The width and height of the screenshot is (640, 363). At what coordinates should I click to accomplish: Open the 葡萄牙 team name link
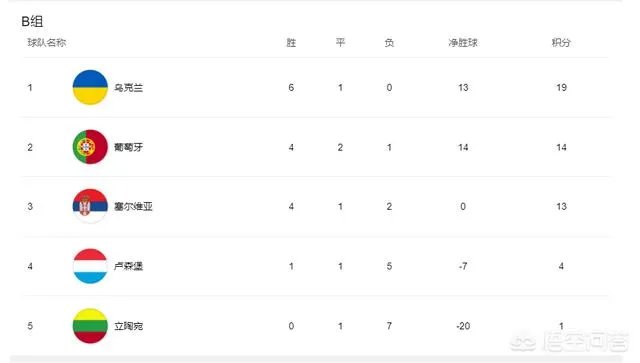129,147
